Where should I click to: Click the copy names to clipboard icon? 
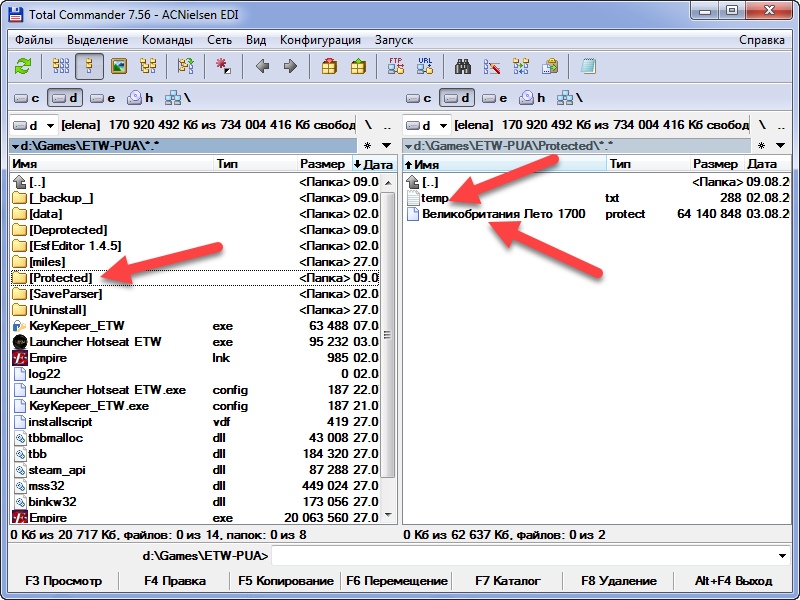pos(550,66)
